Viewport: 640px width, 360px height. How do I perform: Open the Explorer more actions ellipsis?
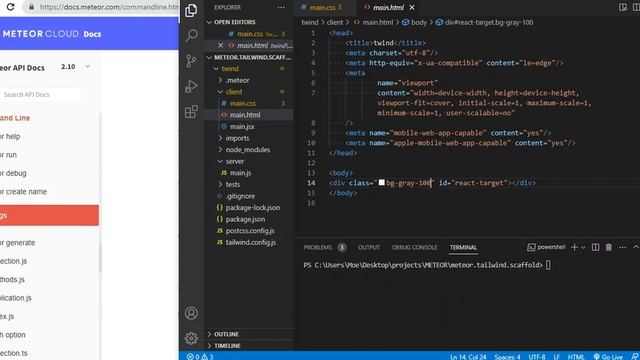point(281,7)
